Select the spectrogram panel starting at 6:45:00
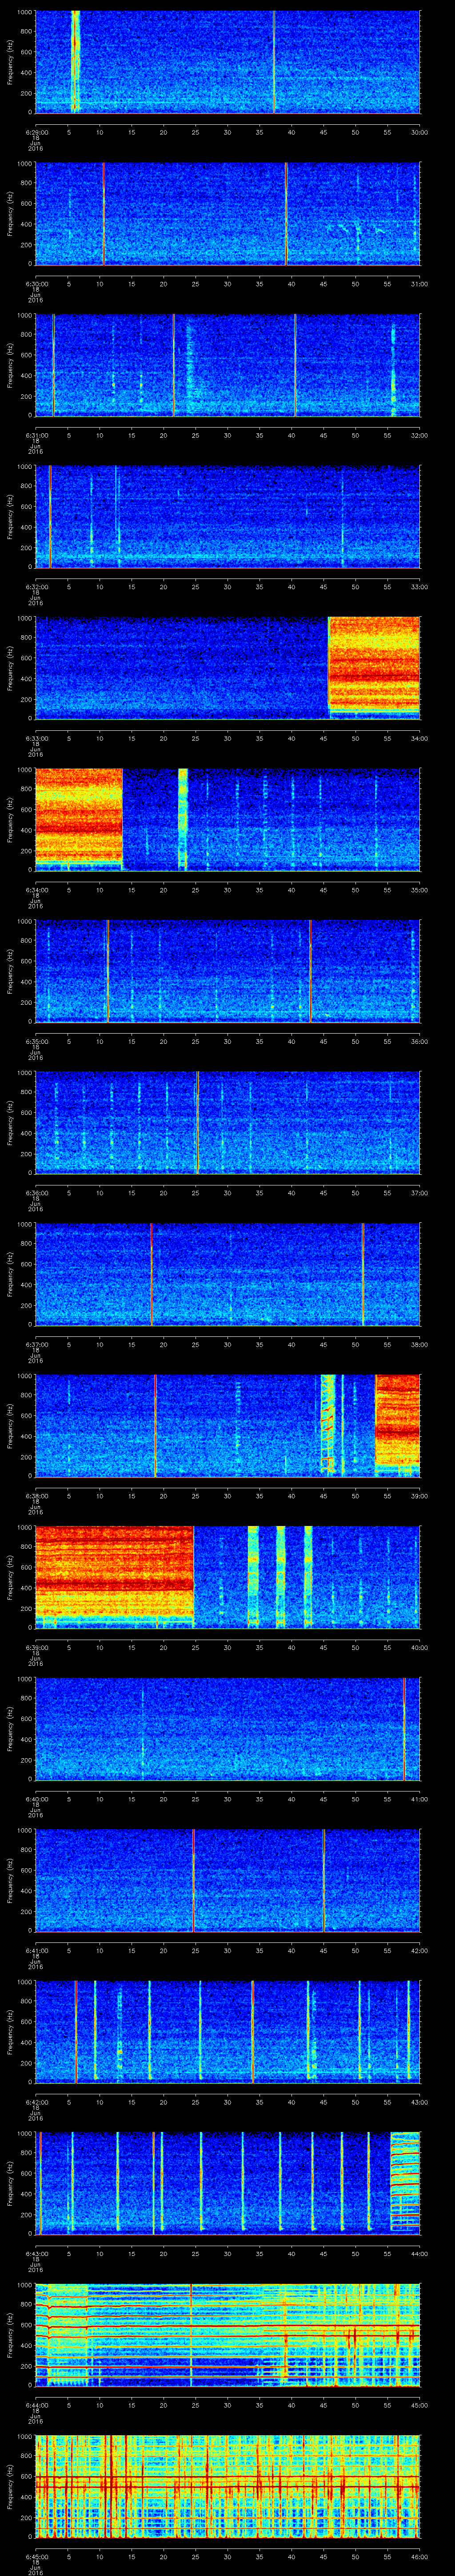 tap(228, 2486)
